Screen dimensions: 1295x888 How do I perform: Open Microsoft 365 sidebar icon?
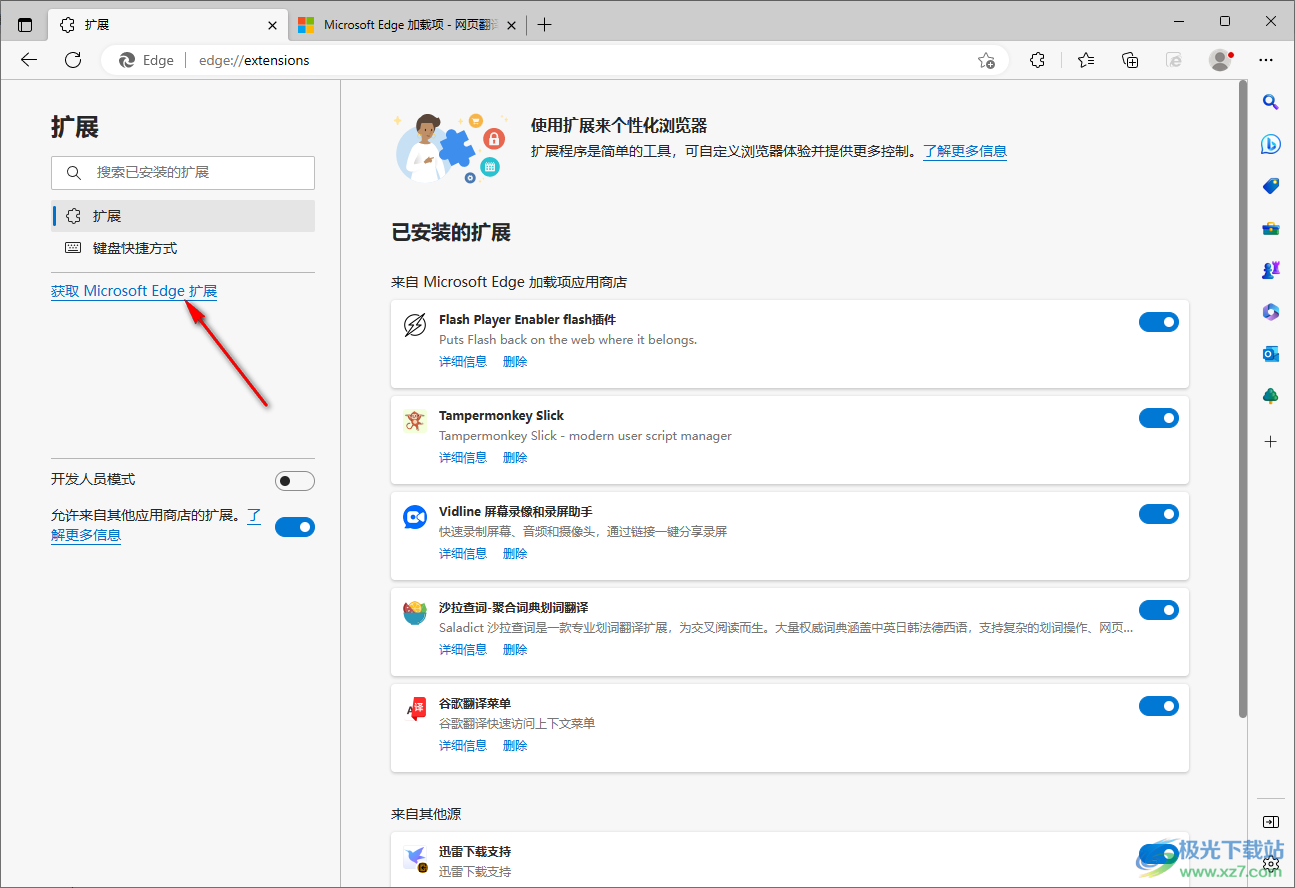click(x=1271, y=312)
